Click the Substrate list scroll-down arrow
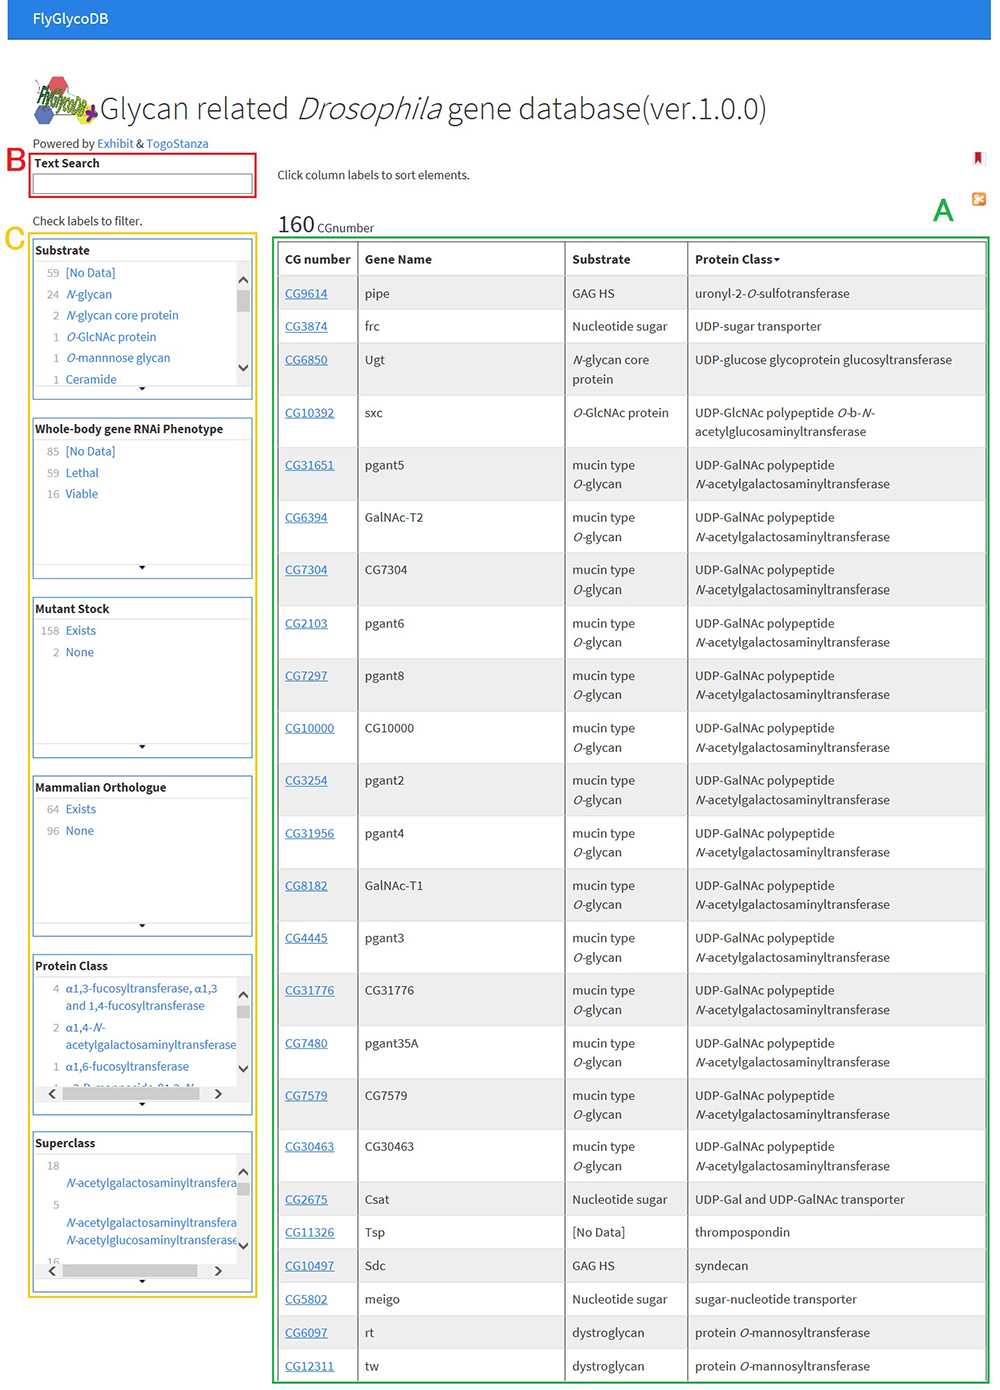 243,368
